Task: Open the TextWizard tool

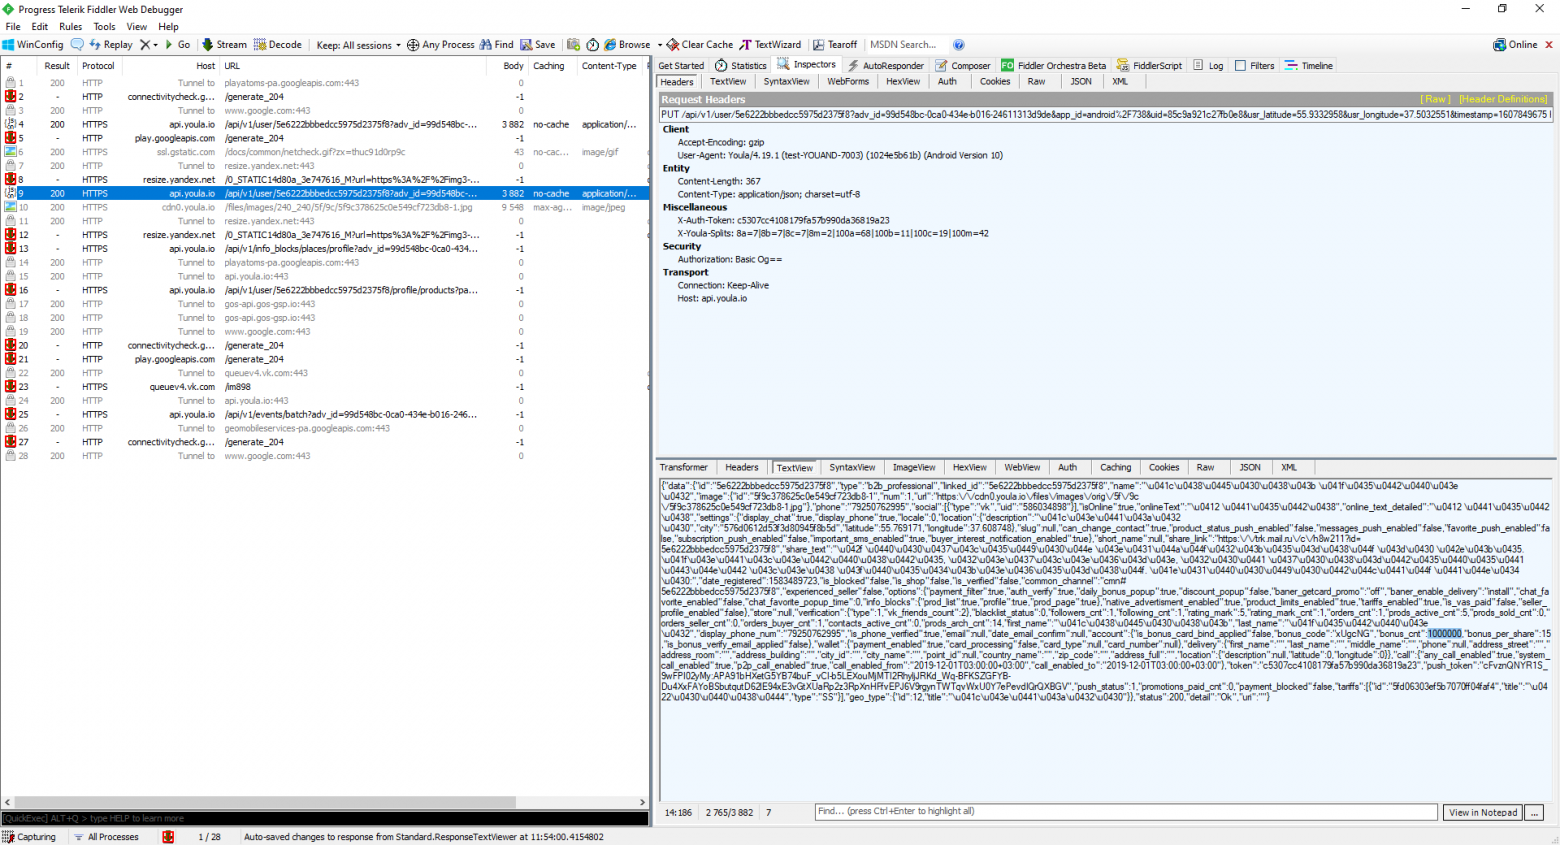Action: [x=770, y=45]
